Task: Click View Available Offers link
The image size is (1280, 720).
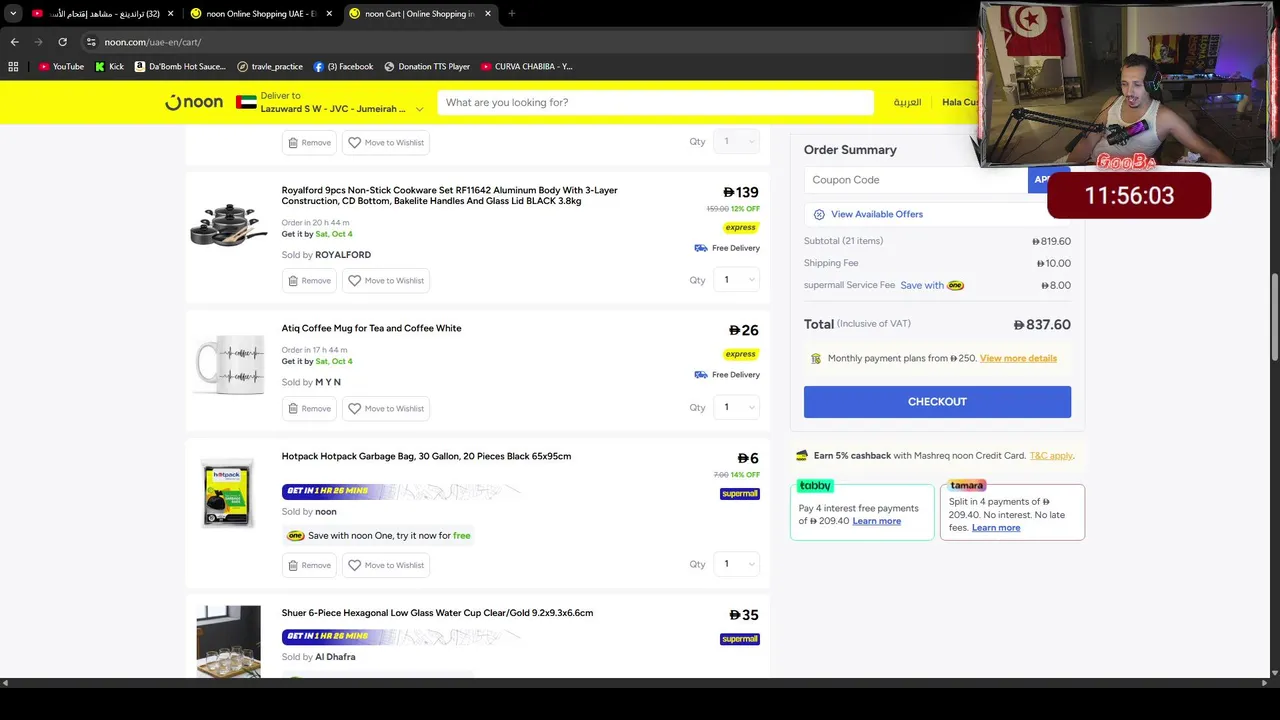Action: (877, 214)
